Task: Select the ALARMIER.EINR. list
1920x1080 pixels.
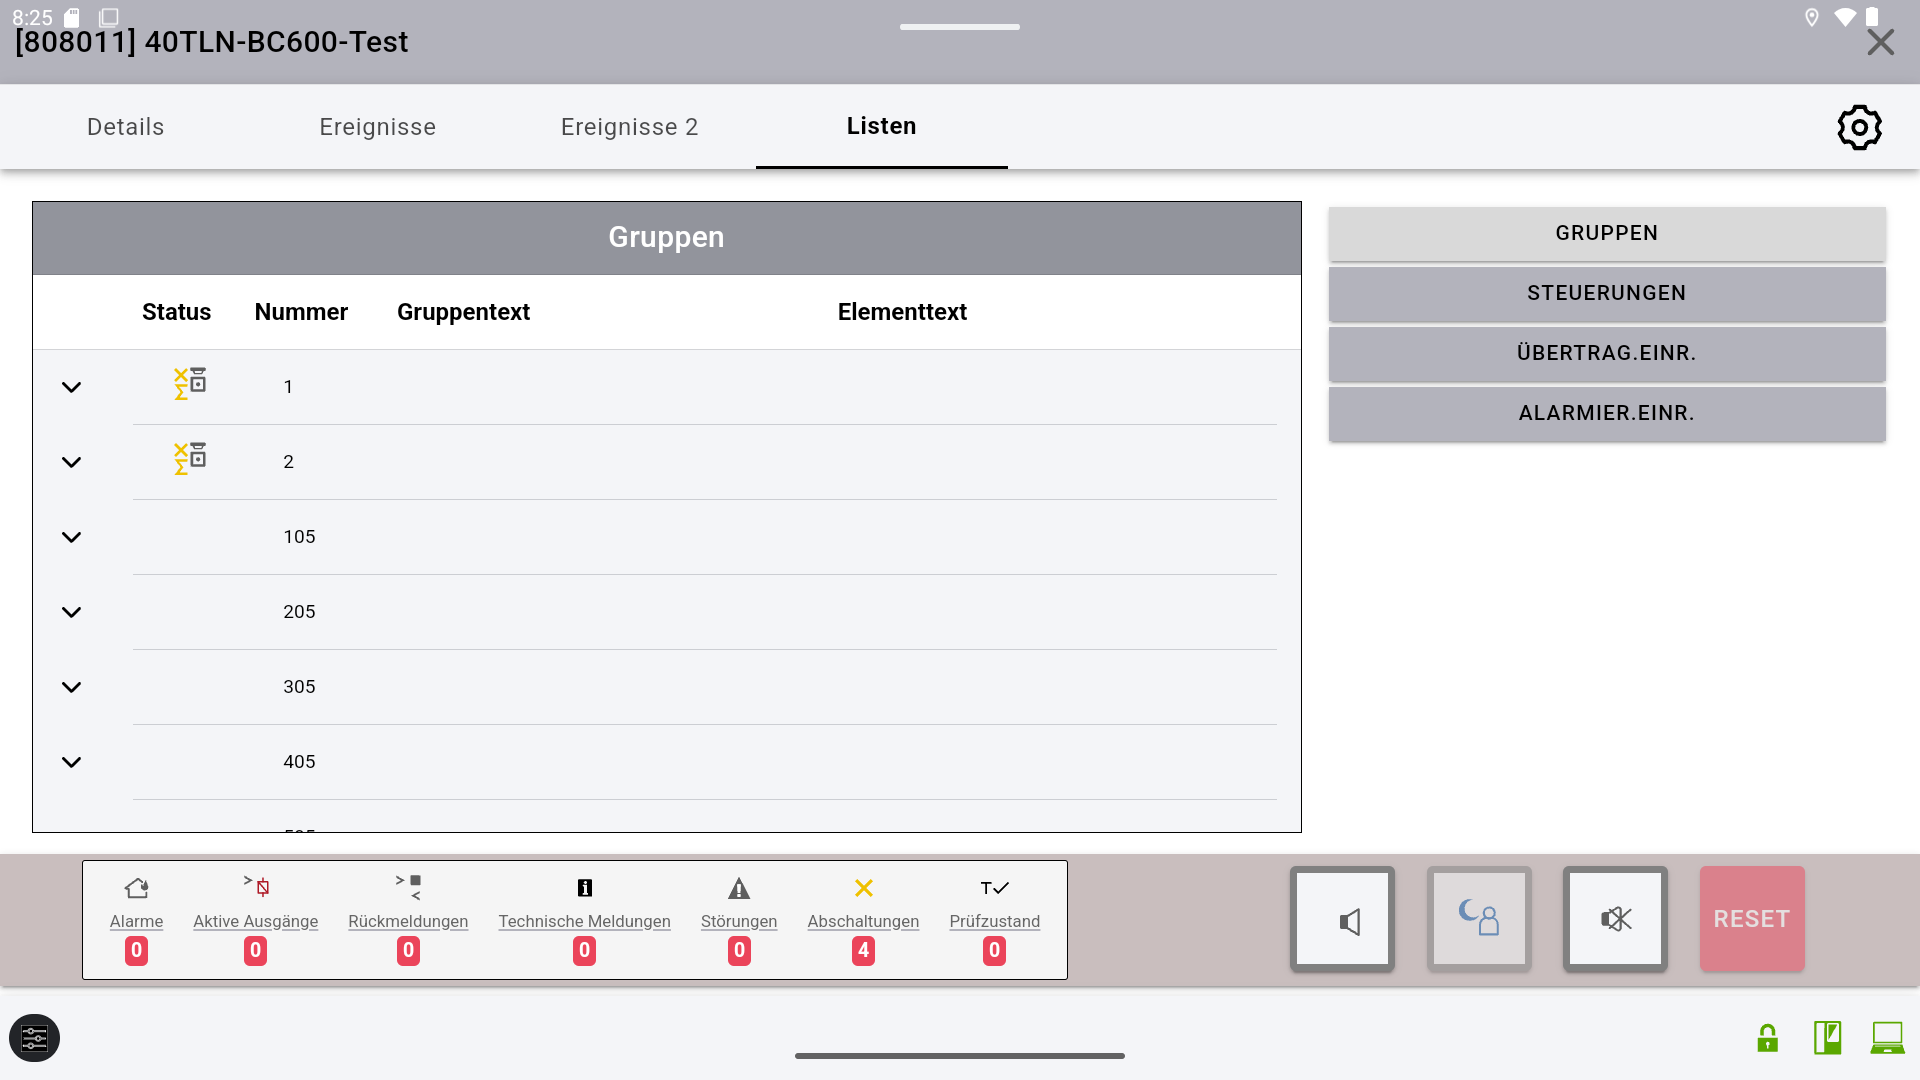Action: [x=1606, y=413]
